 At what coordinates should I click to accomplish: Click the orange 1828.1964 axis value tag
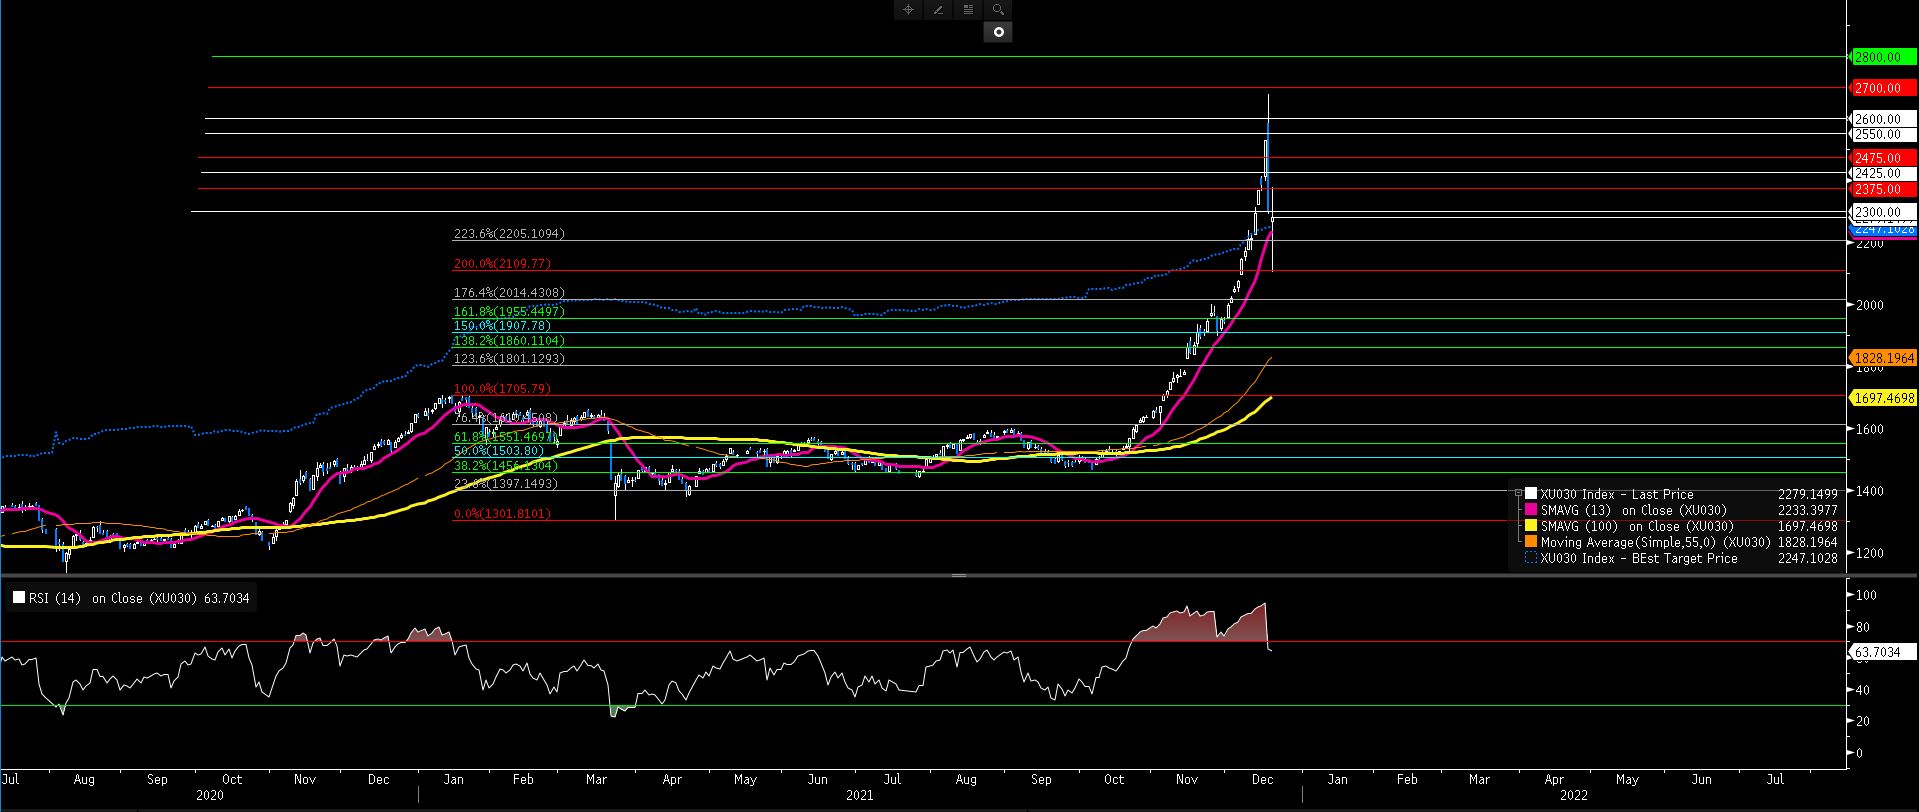point(1883,357)
